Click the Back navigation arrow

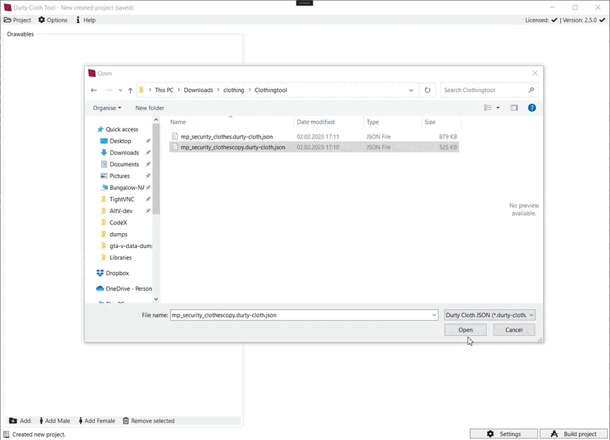tap(94, 90)
